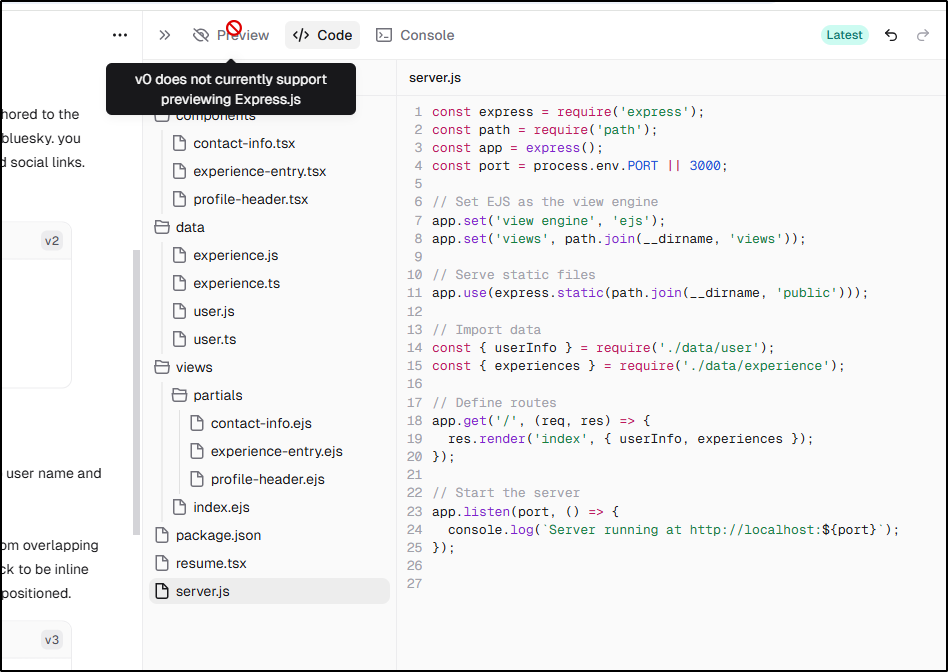The width and height of the screenshot is (948, 672).
Task: Click the v2 version badge
Action: pos(52,241)
